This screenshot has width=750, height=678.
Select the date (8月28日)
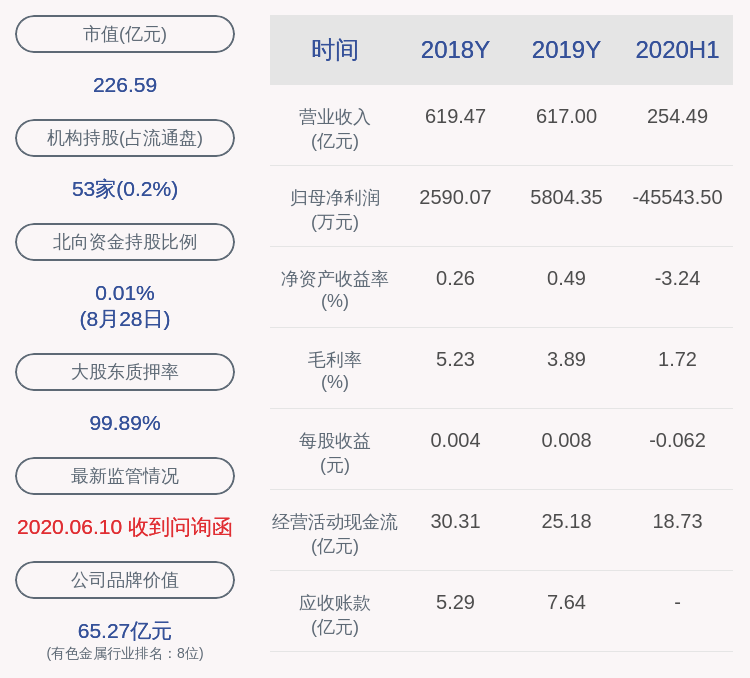pyautogui.click(x=125, y=319)
